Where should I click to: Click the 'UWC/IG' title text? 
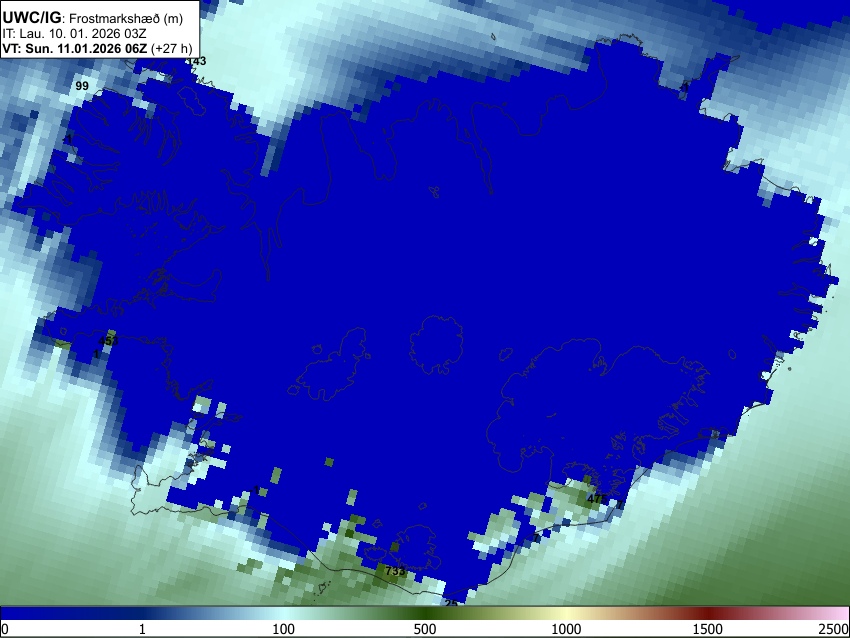tap(31, 17)
